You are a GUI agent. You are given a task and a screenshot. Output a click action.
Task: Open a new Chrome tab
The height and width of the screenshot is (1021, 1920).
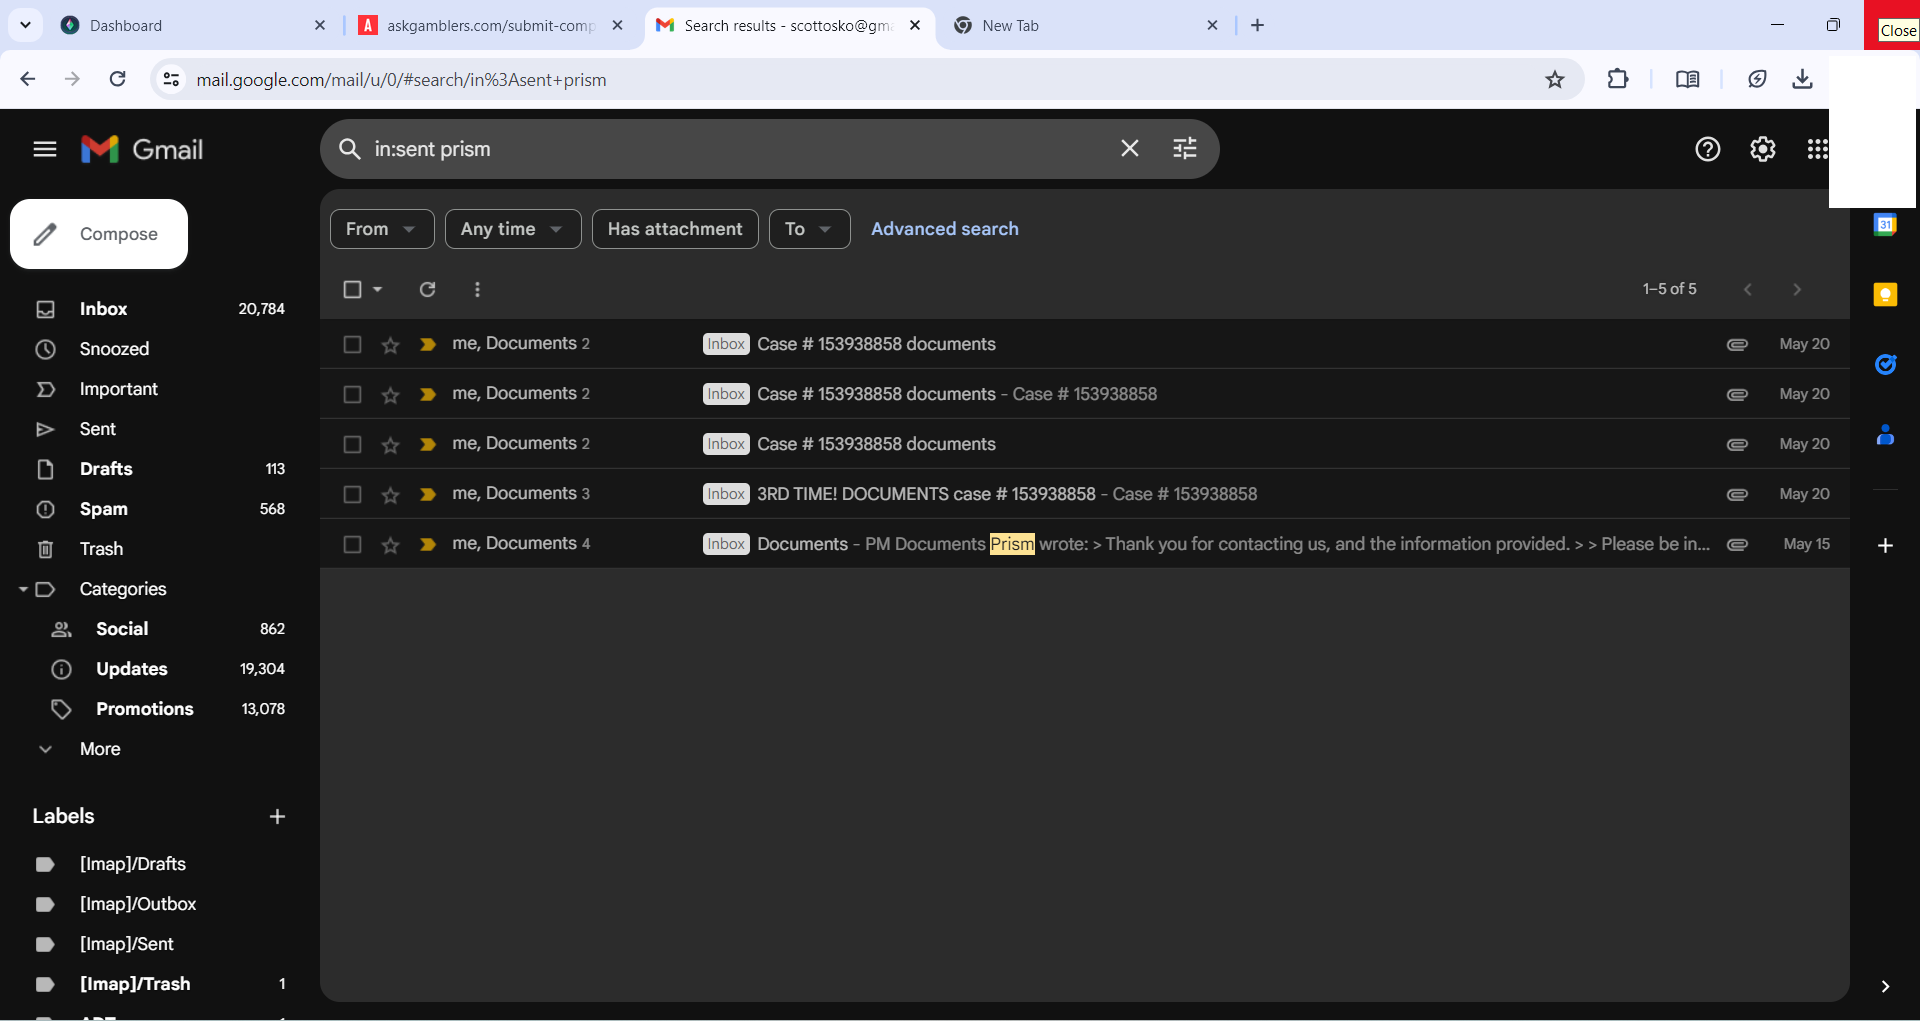(1258, 25)
